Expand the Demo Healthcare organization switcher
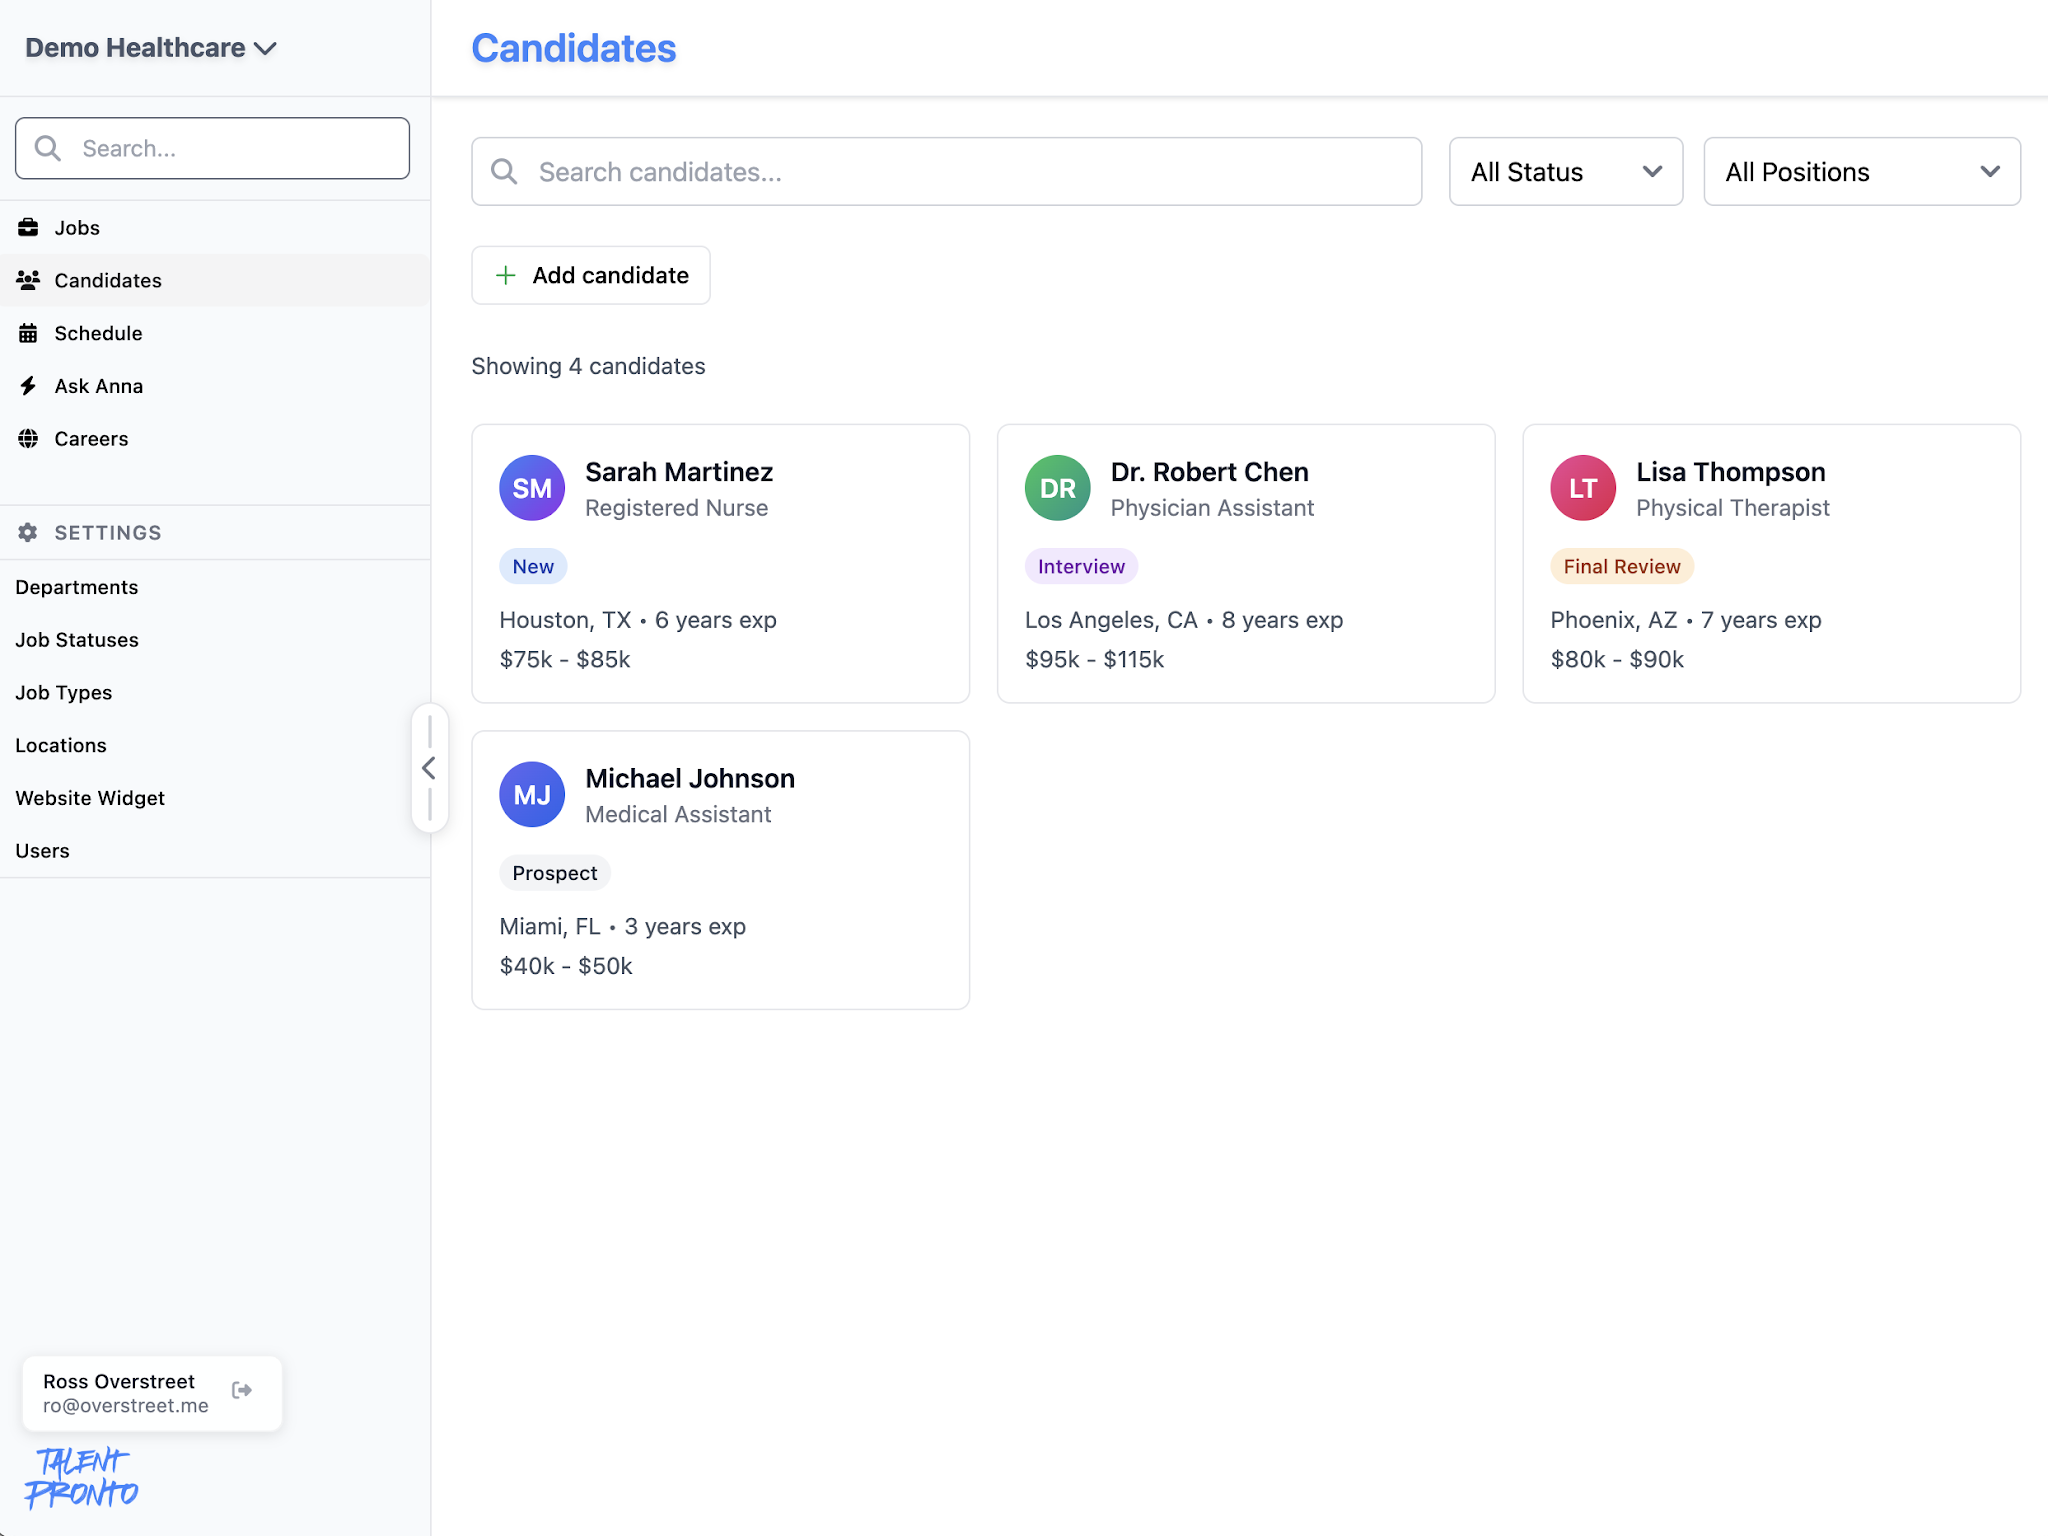The image size is (2048, 1536). click(x=150, y=48)
